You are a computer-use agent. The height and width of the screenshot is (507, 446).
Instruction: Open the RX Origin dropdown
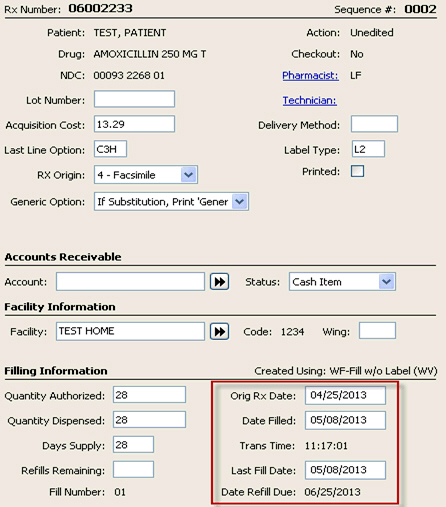point(146,175)
